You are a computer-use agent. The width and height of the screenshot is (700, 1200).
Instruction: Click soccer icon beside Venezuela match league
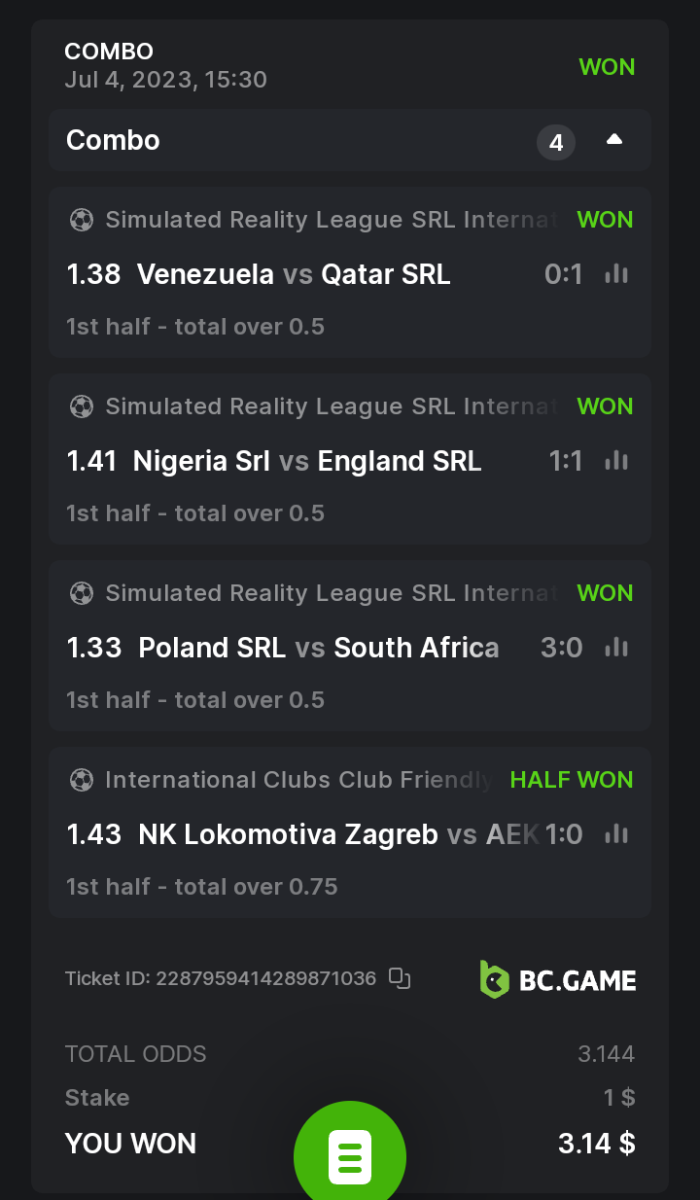point(81,220)
